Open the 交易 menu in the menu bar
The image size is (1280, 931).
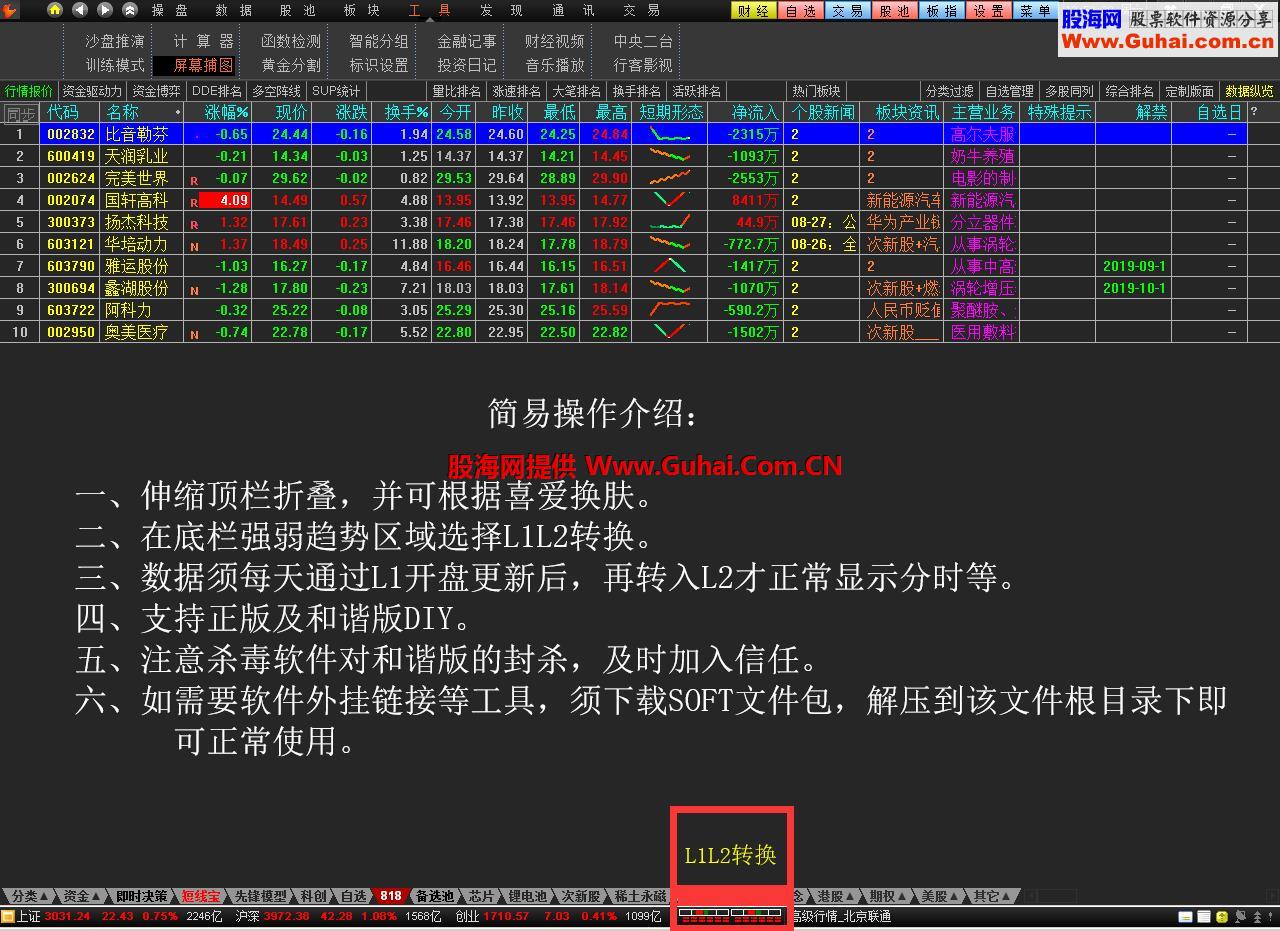pyautogui.click(x=642, y=10)
